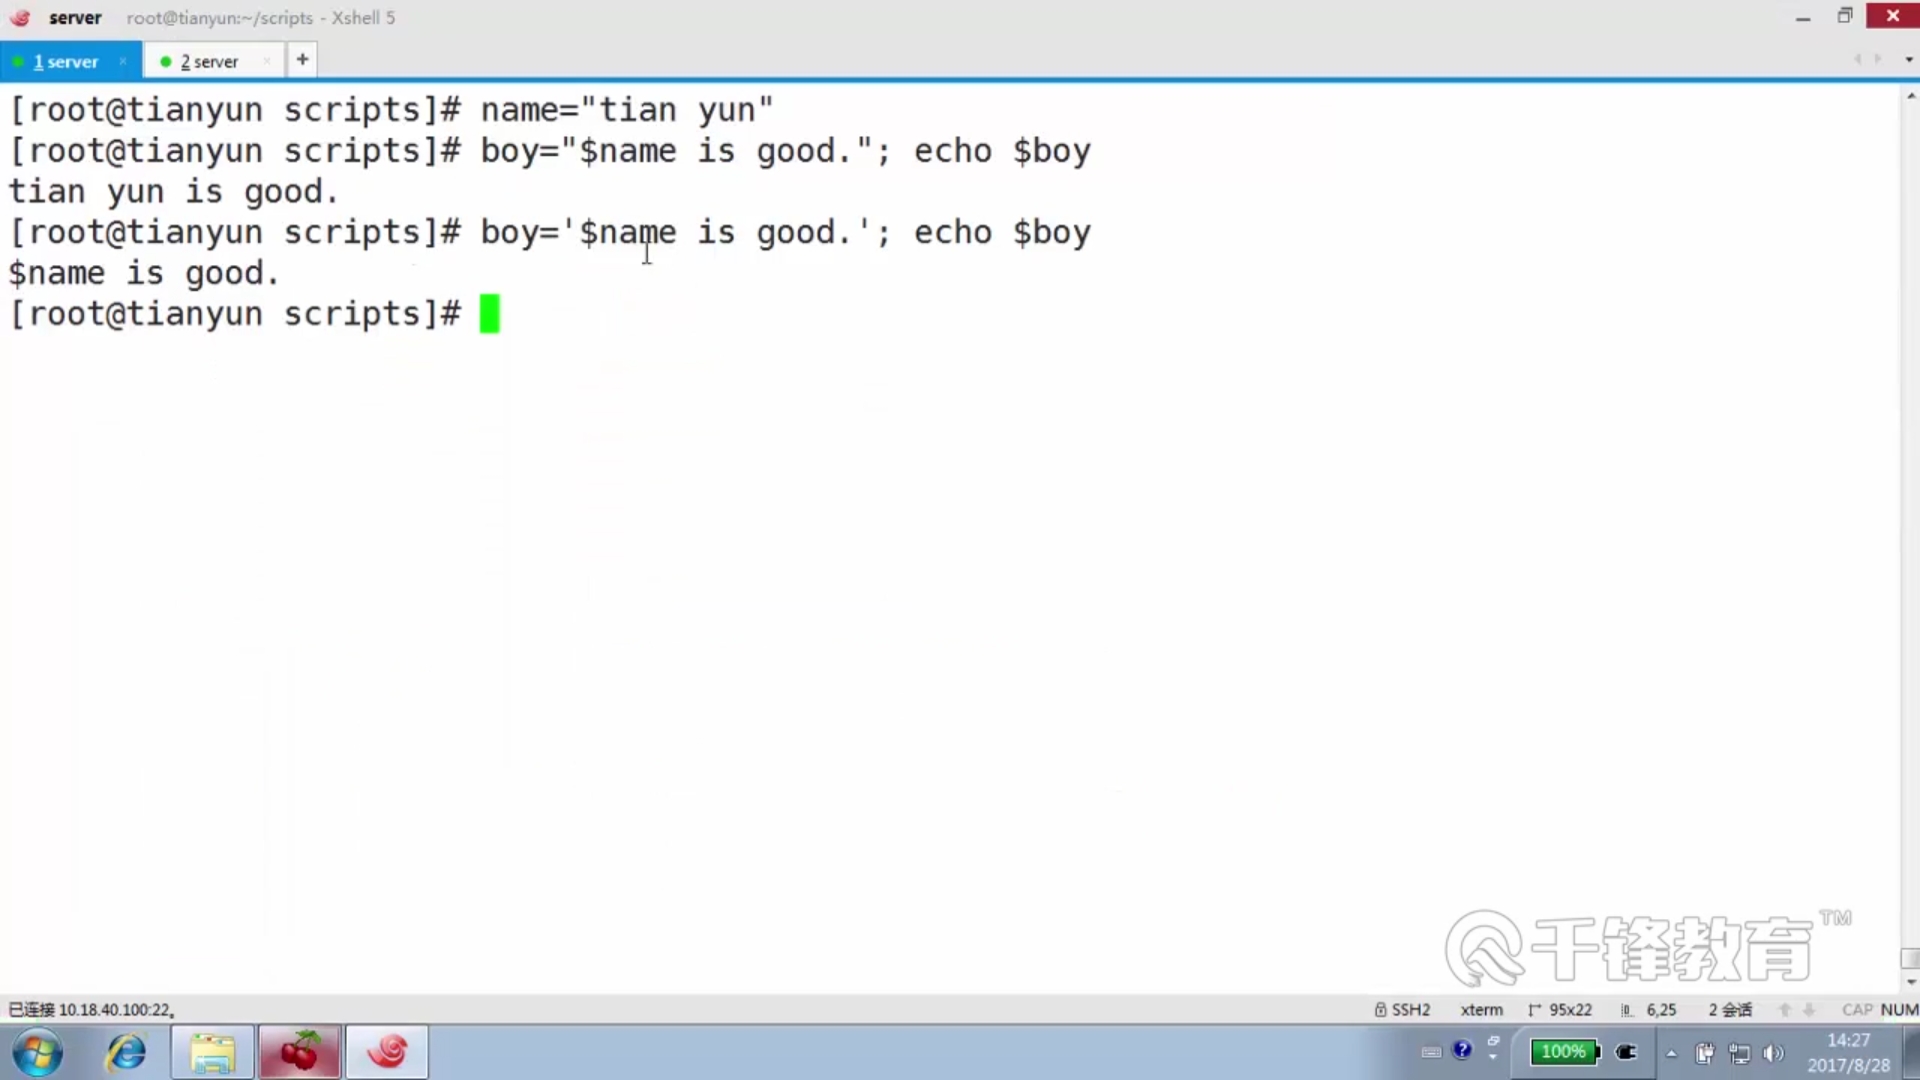The height and width of the screenshot is (1080, 1920).
Task: Click the terminal prompt cursor
Action: coord(489,314)
